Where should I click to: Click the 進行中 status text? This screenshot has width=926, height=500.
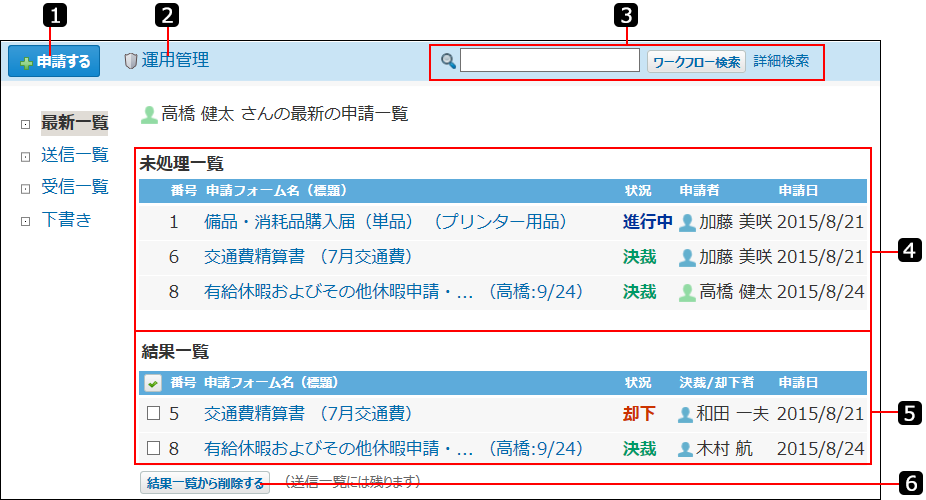tap(647, 222)
